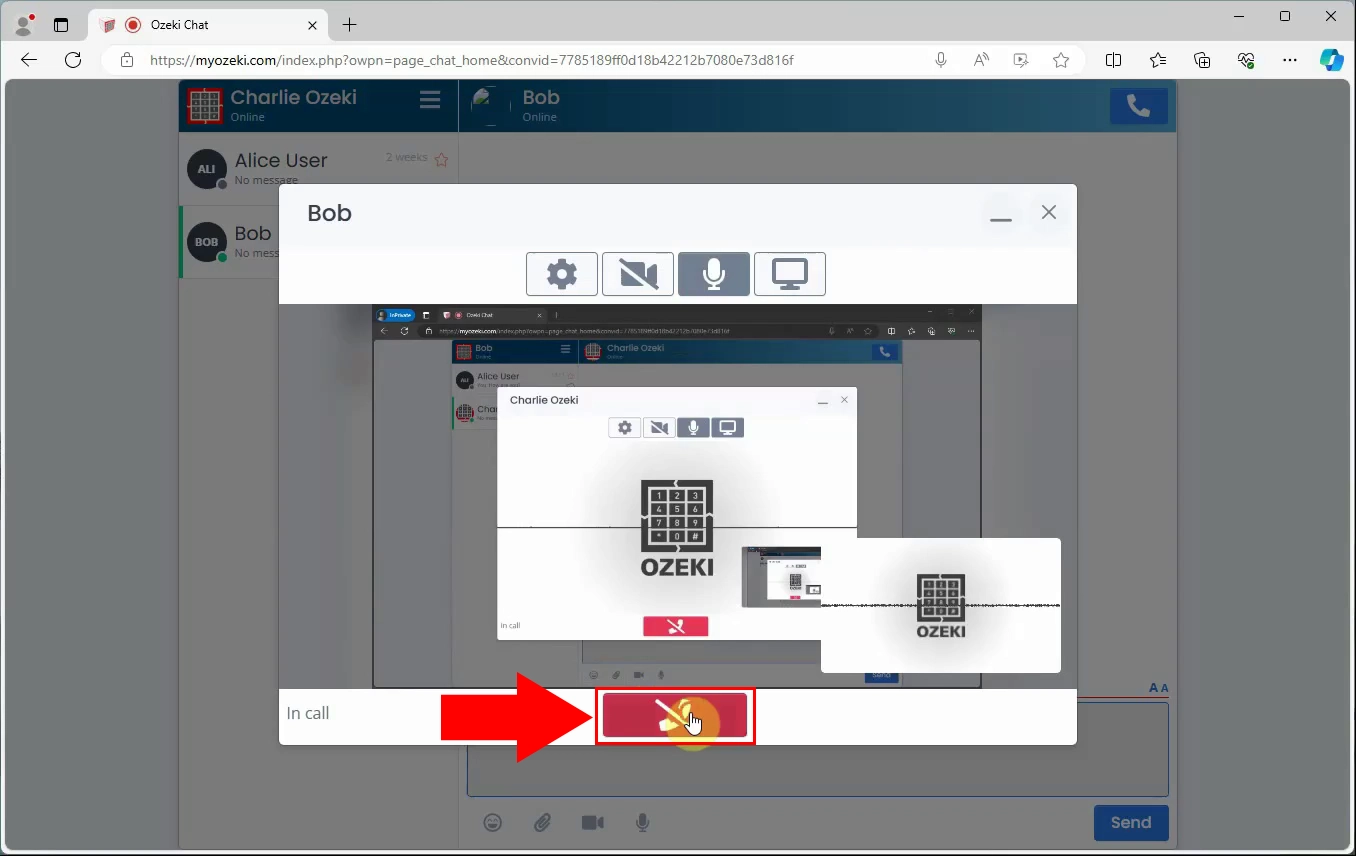Mute the microphone in the call dialog
The height and width of the screenshot is (856, 1356).
pyautogui.click(x=714, y=274)
